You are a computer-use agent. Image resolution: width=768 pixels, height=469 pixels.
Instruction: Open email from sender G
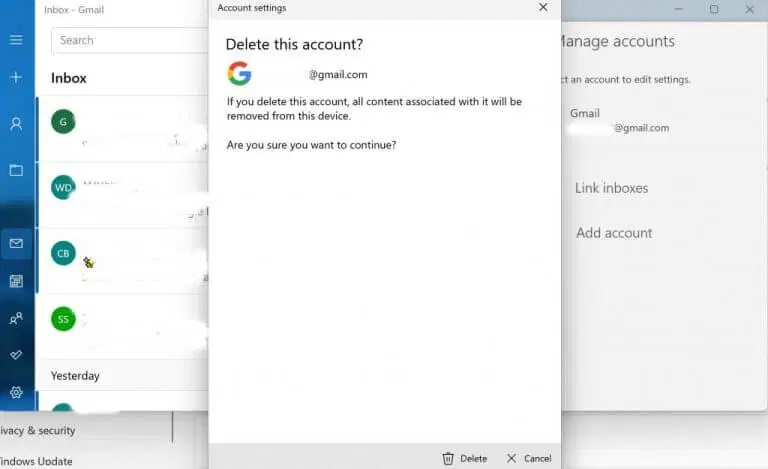coord(122,129)
